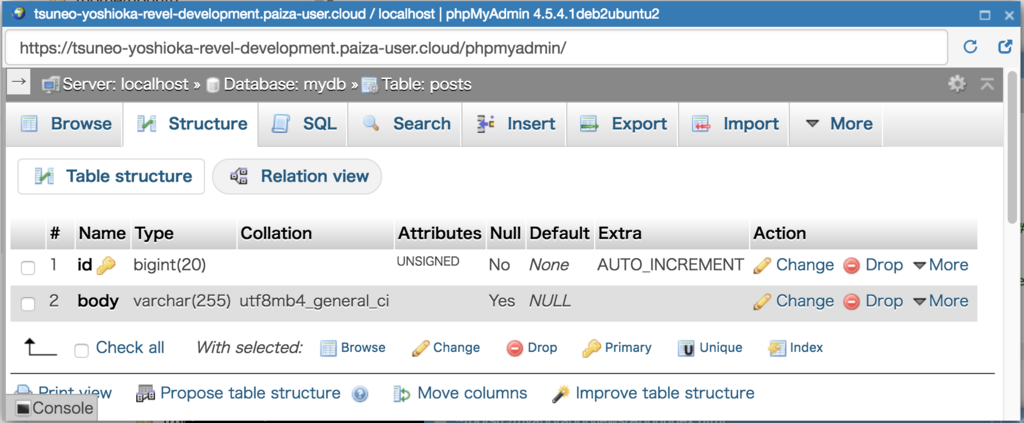This screenshot has width=1024, height=423.
Task: Tick the Check all checkbox
Action: pos(82,351)
